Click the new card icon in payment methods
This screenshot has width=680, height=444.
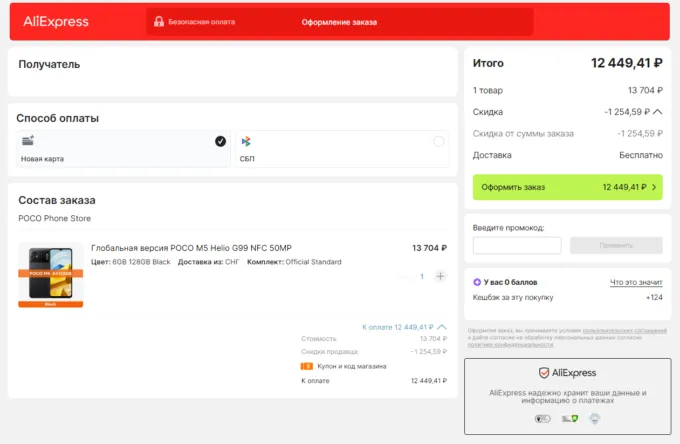click(28, 141)
